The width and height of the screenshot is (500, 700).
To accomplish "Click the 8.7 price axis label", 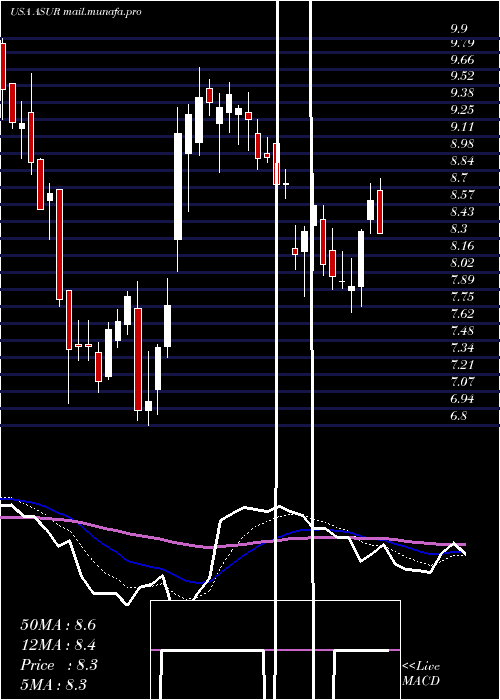I will (x=459, y=178).
